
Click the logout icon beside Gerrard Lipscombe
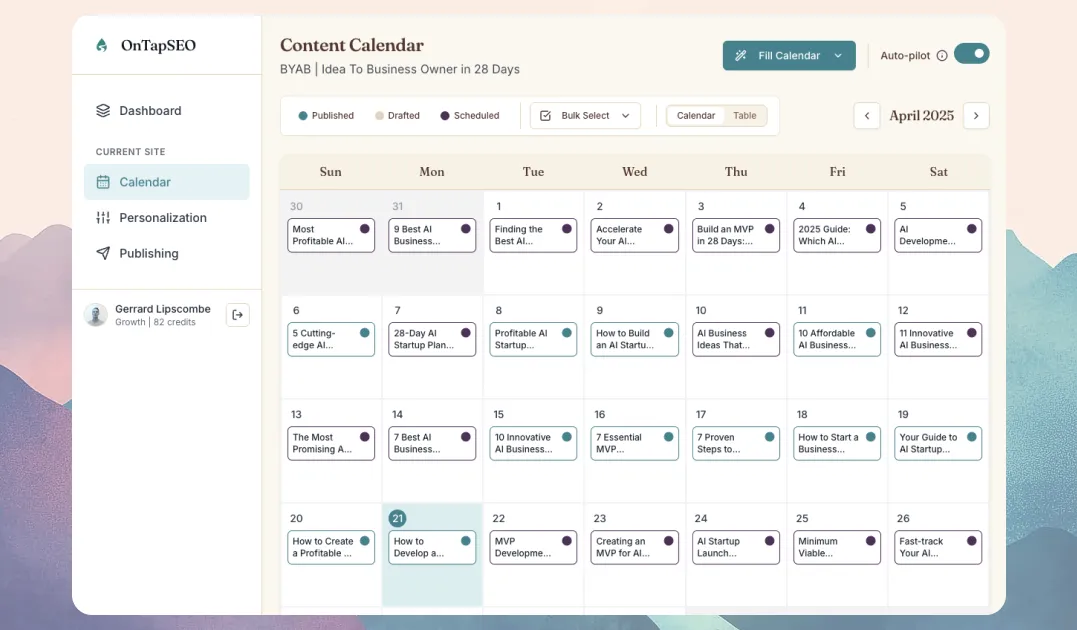[x=238, y=315]
